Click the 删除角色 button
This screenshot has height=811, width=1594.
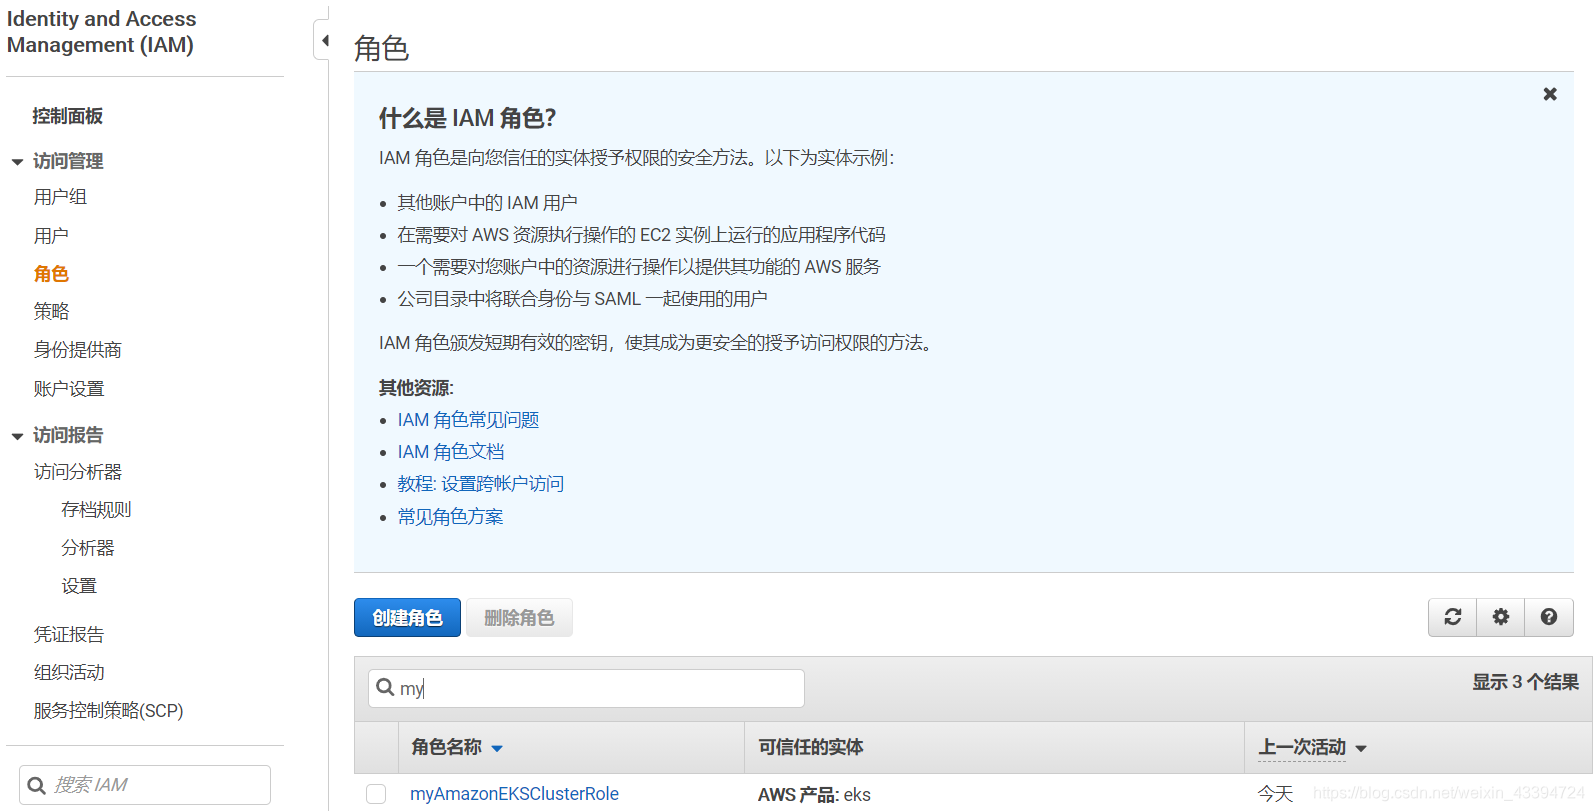pos(519,617)
